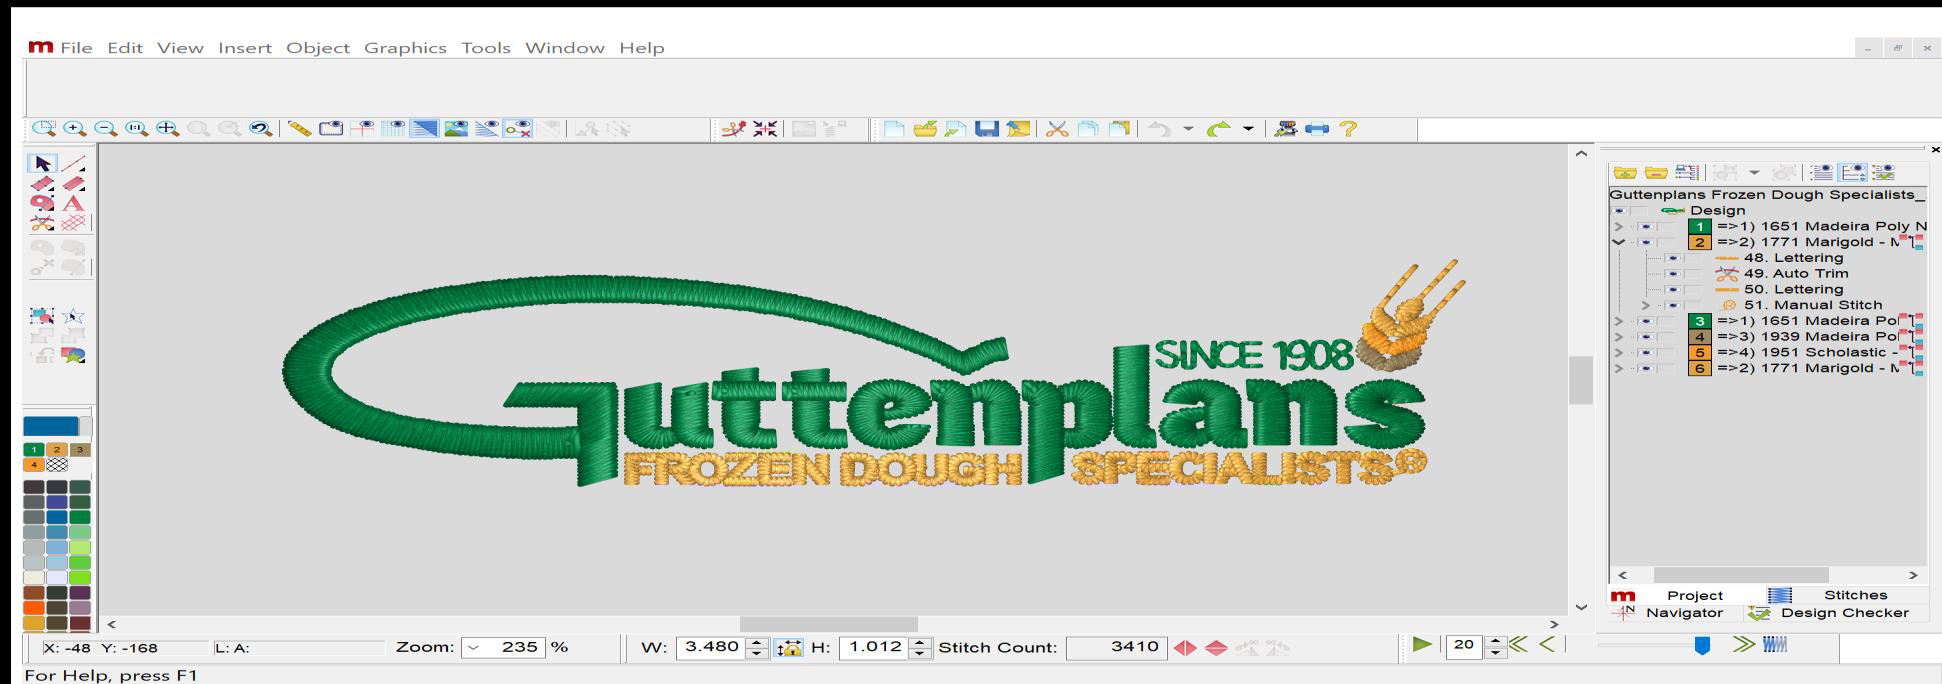Screen dimensions: 1942x684
Task: Select color swatch 3 in thread palette
Action: 80,450
